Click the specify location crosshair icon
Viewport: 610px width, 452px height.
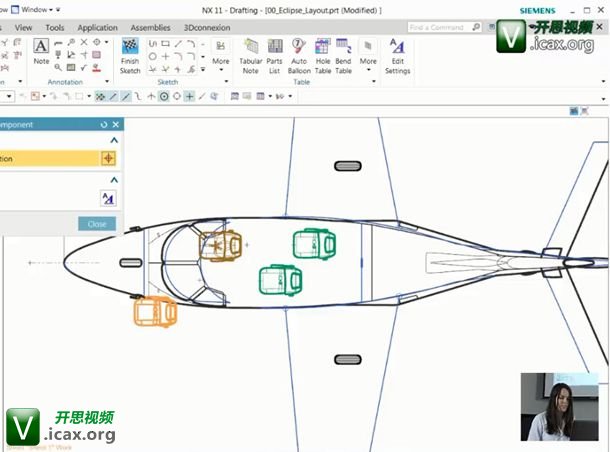pos(108,158)
